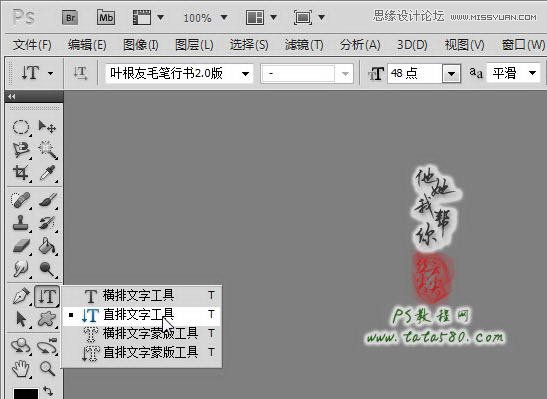This screenshot has width=547, height=399.
Task: Open the 选择(S) menu
Action: [x=249, y=45]
